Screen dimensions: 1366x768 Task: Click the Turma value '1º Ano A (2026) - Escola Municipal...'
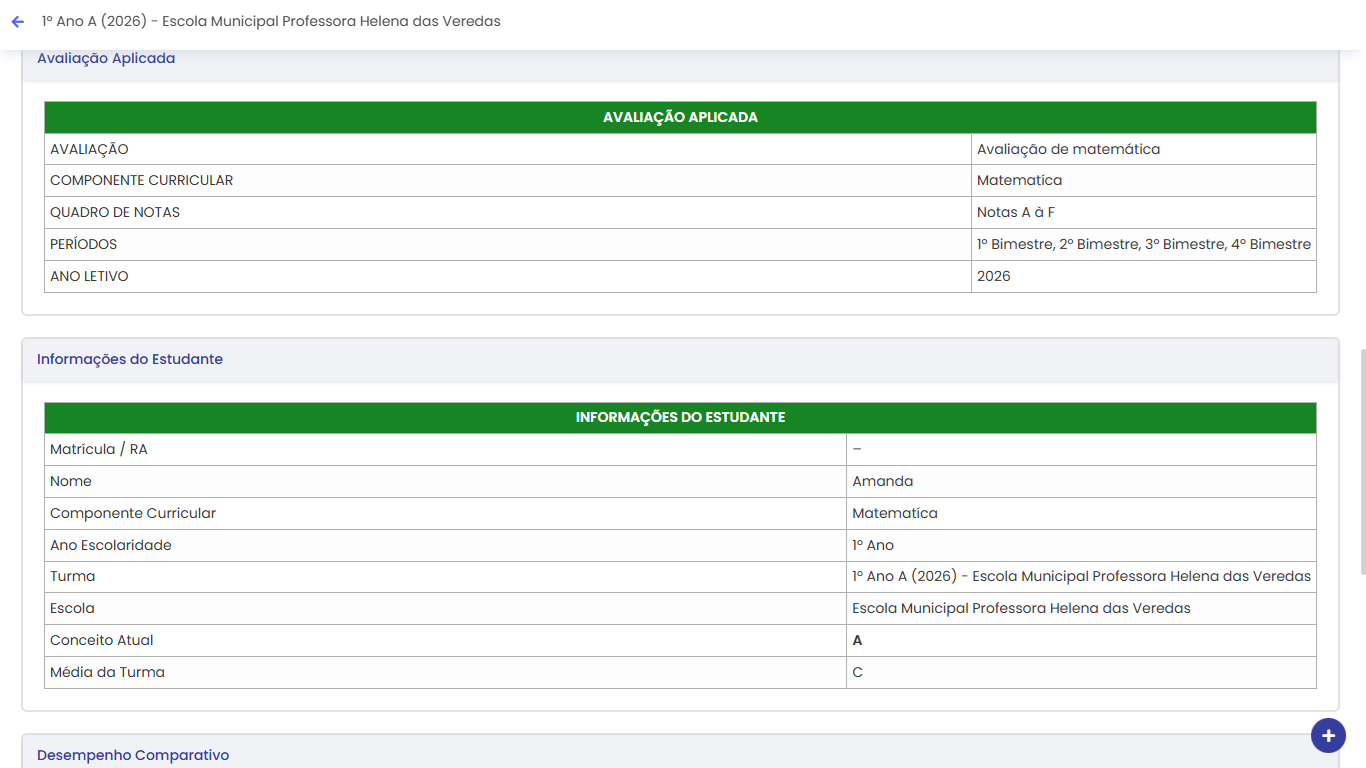pyautogui.click(x=1081, y=576)
